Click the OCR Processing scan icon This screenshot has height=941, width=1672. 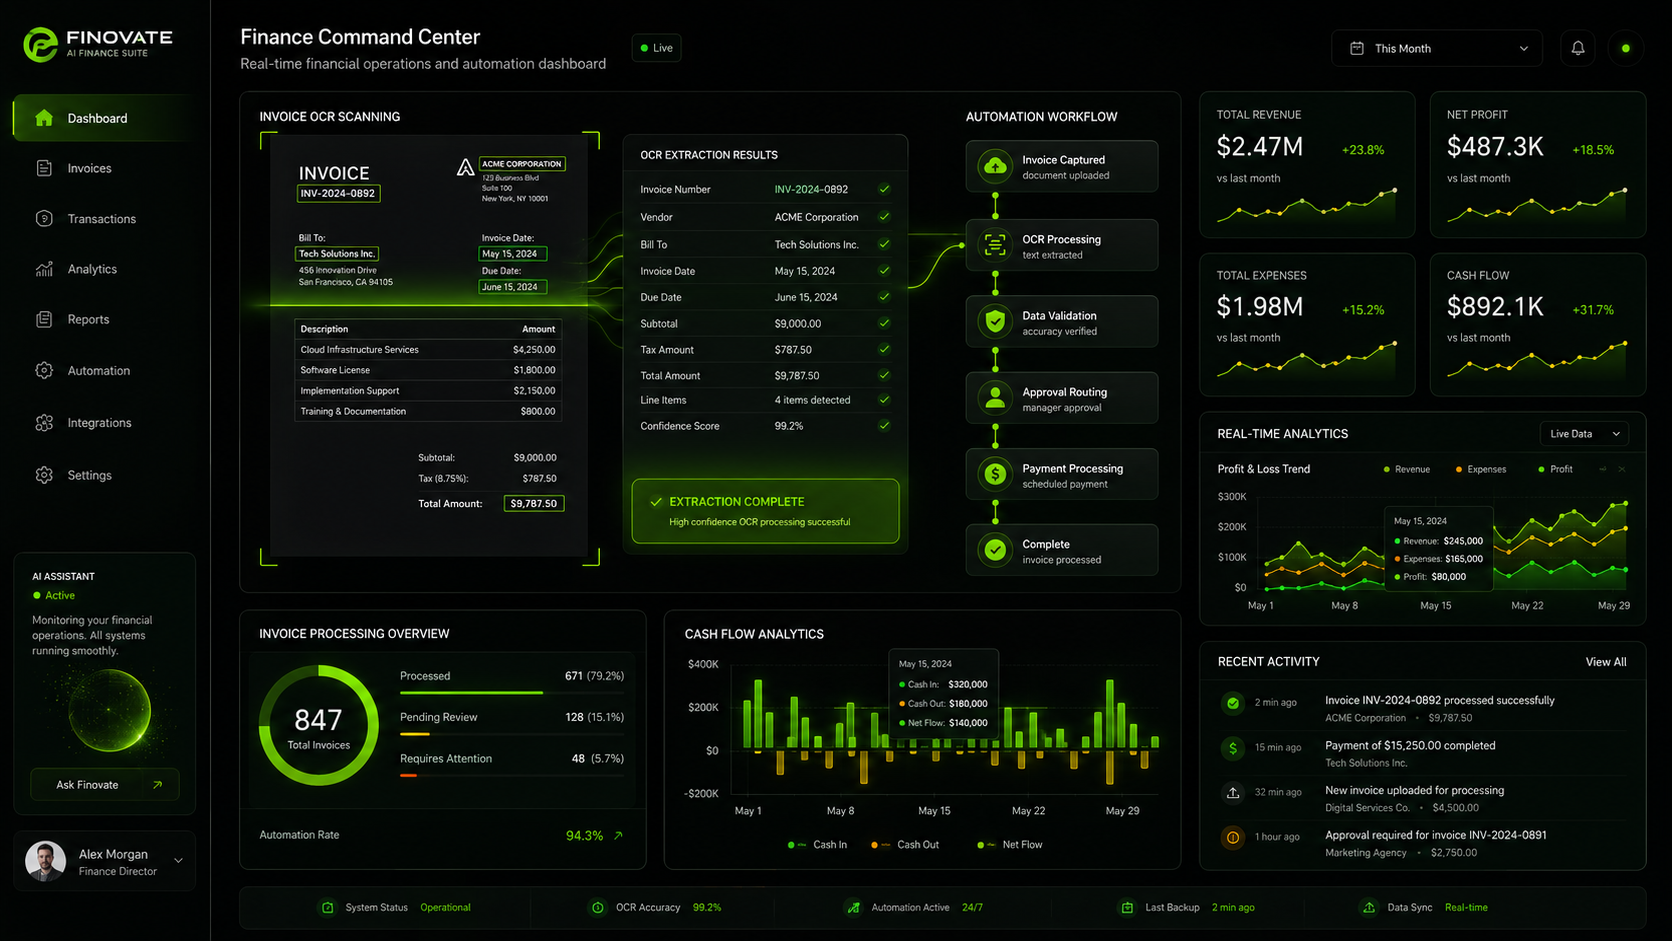coord(995,245)
